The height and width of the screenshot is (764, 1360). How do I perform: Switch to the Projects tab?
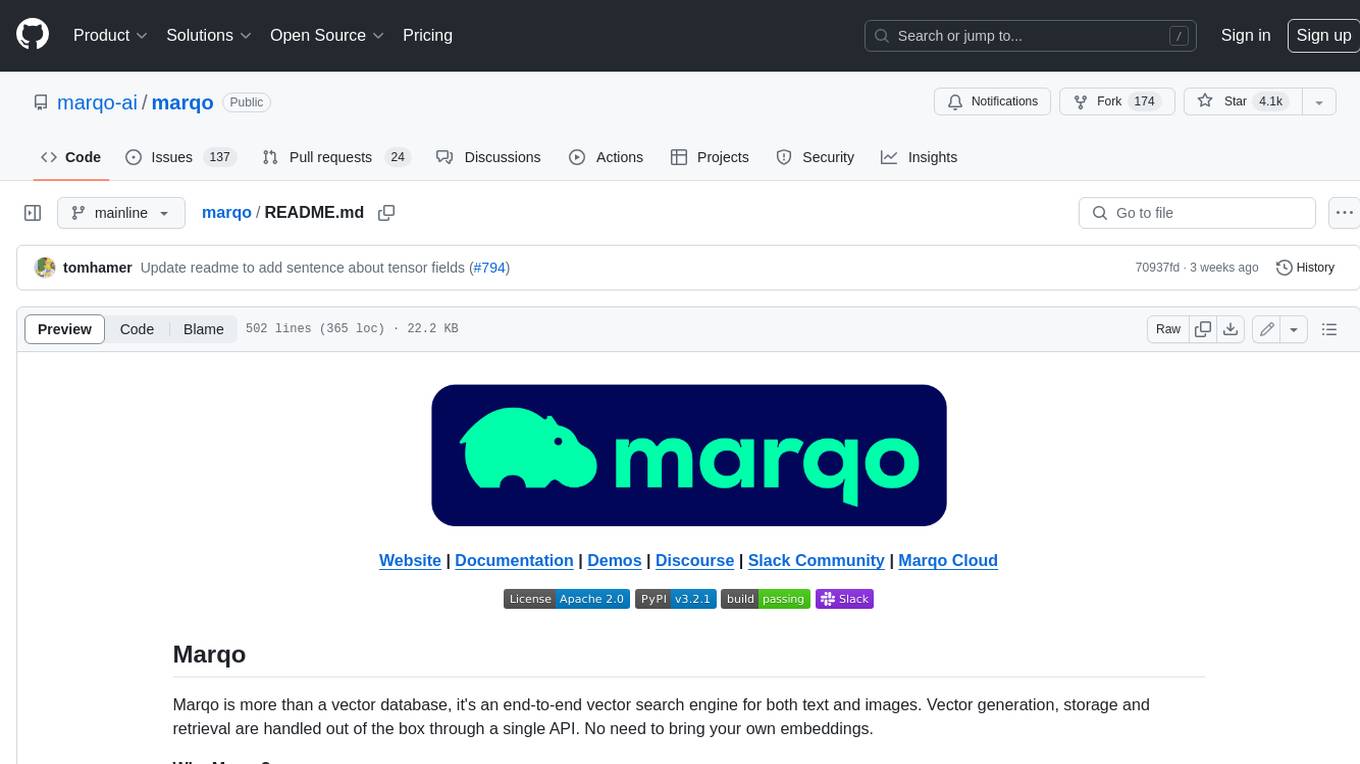click(709, 157)
